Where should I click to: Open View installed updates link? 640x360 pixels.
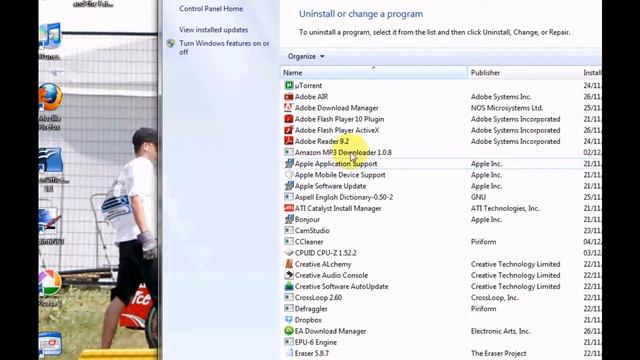point(213,30)
